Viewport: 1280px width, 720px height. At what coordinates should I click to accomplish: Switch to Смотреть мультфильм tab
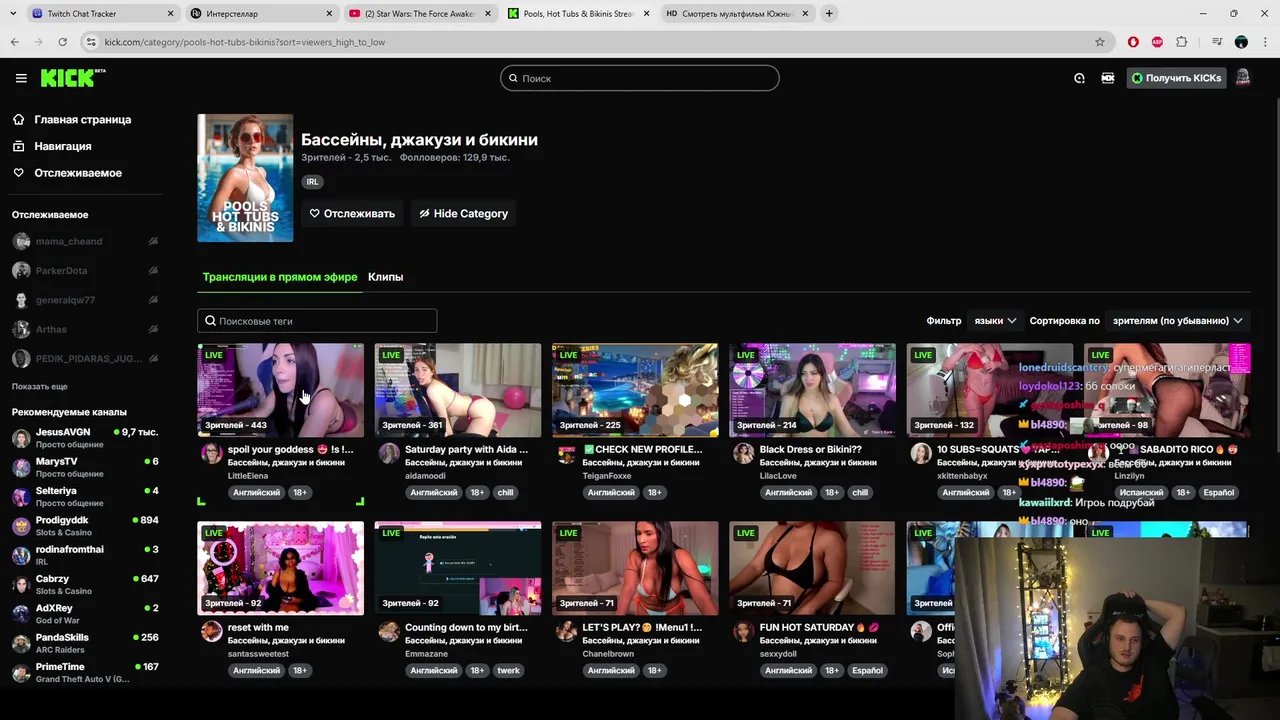(x=738, y=14)
